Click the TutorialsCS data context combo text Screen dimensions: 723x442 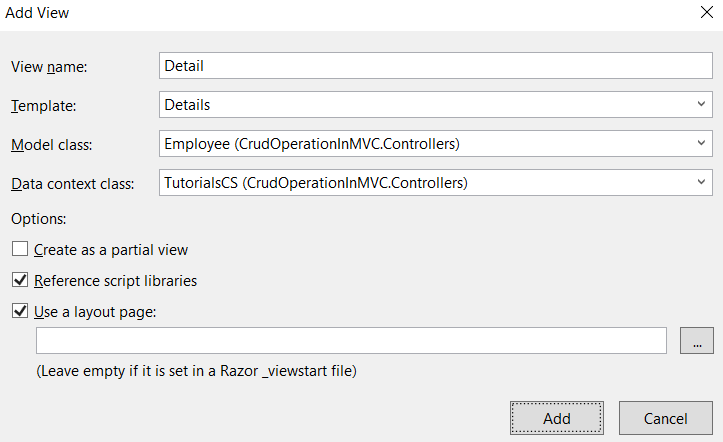(x=316, y=183)
